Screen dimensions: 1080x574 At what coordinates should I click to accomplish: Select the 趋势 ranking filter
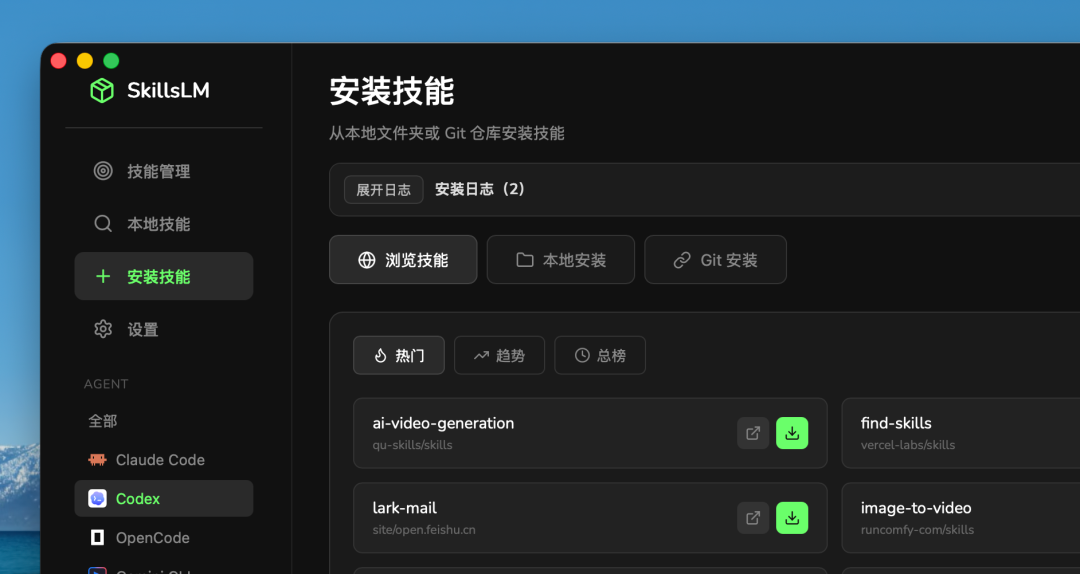(x=499, y=356)
